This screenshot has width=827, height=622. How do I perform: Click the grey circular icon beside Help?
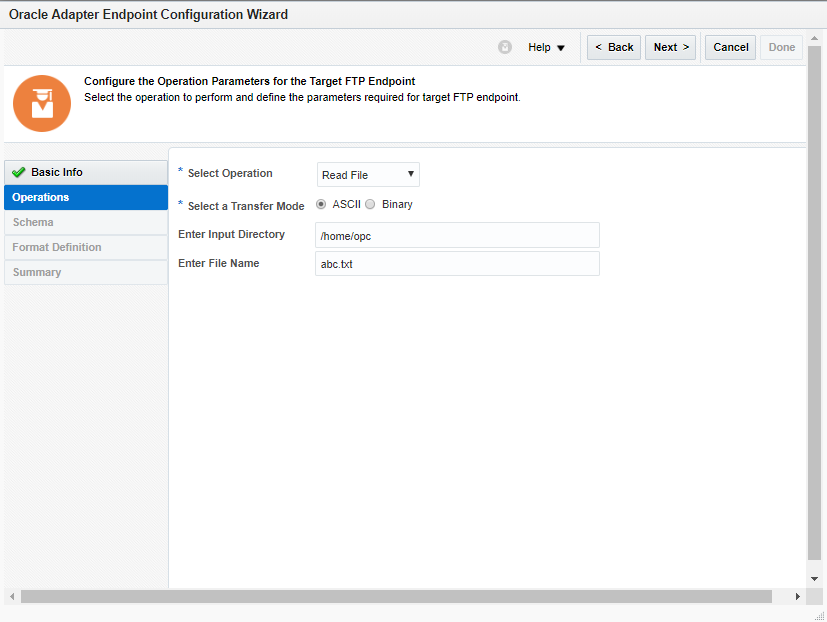[x=505, y=47]
